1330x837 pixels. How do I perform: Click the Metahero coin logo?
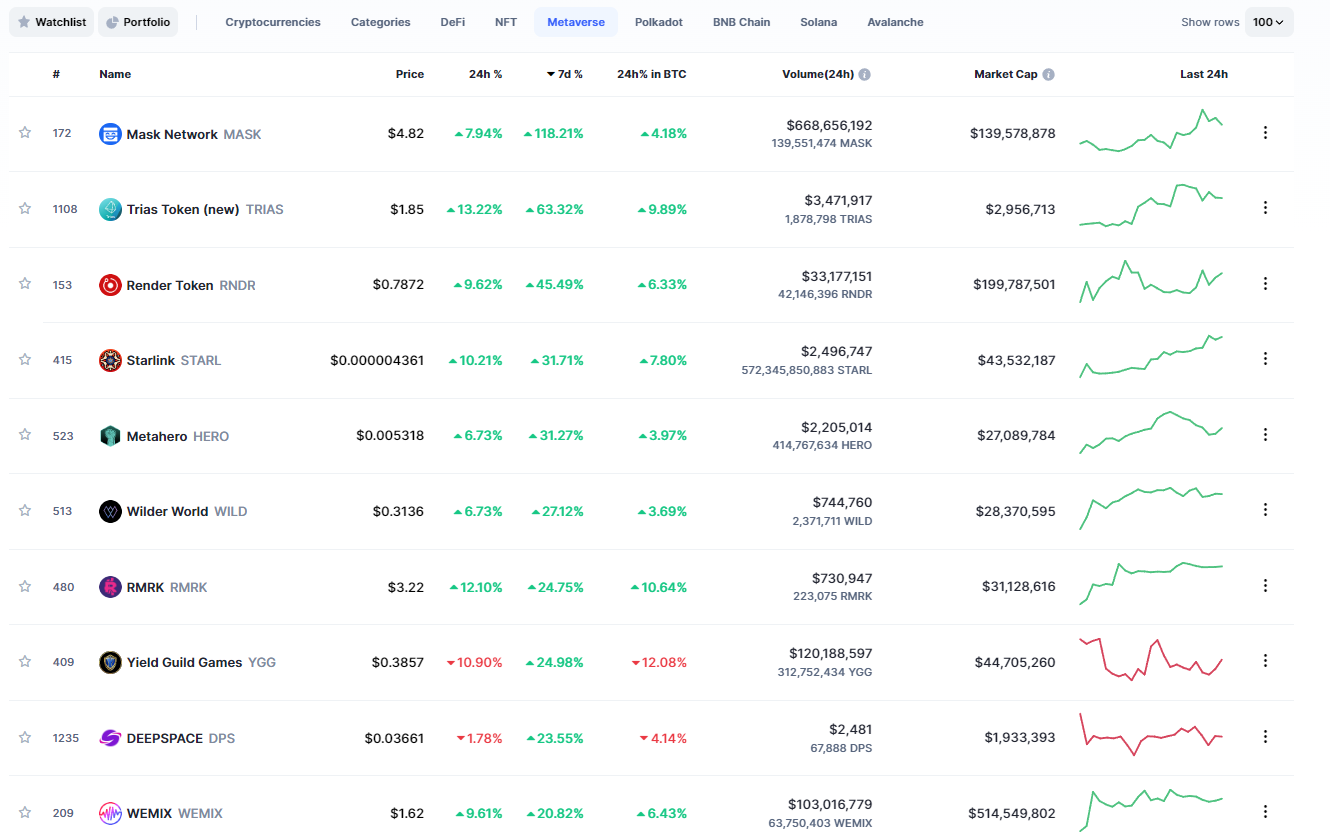(x=110, y=436)
